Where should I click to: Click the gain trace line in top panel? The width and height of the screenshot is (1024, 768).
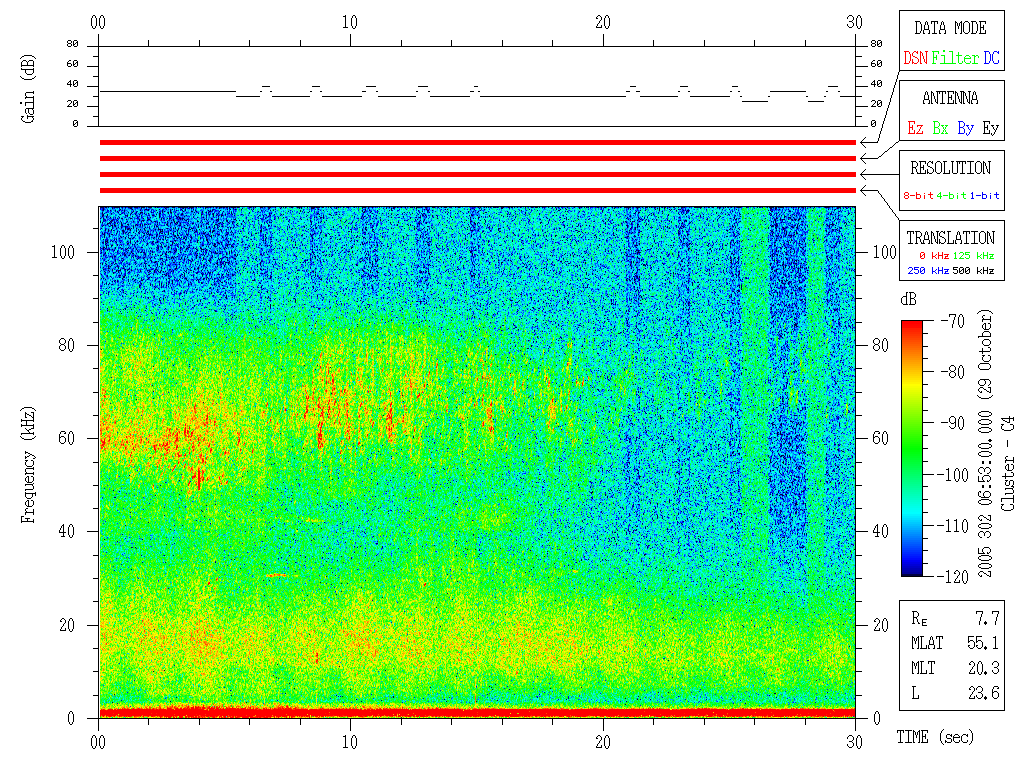[477, 93]
